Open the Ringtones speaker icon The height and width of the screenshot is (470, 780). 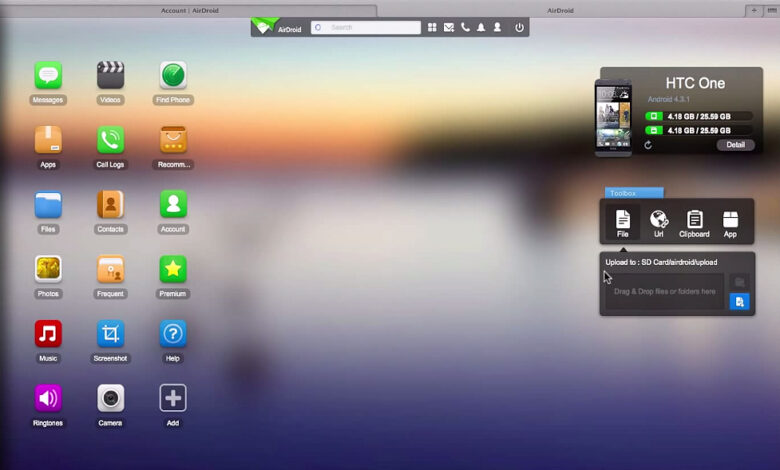(48, 398)
